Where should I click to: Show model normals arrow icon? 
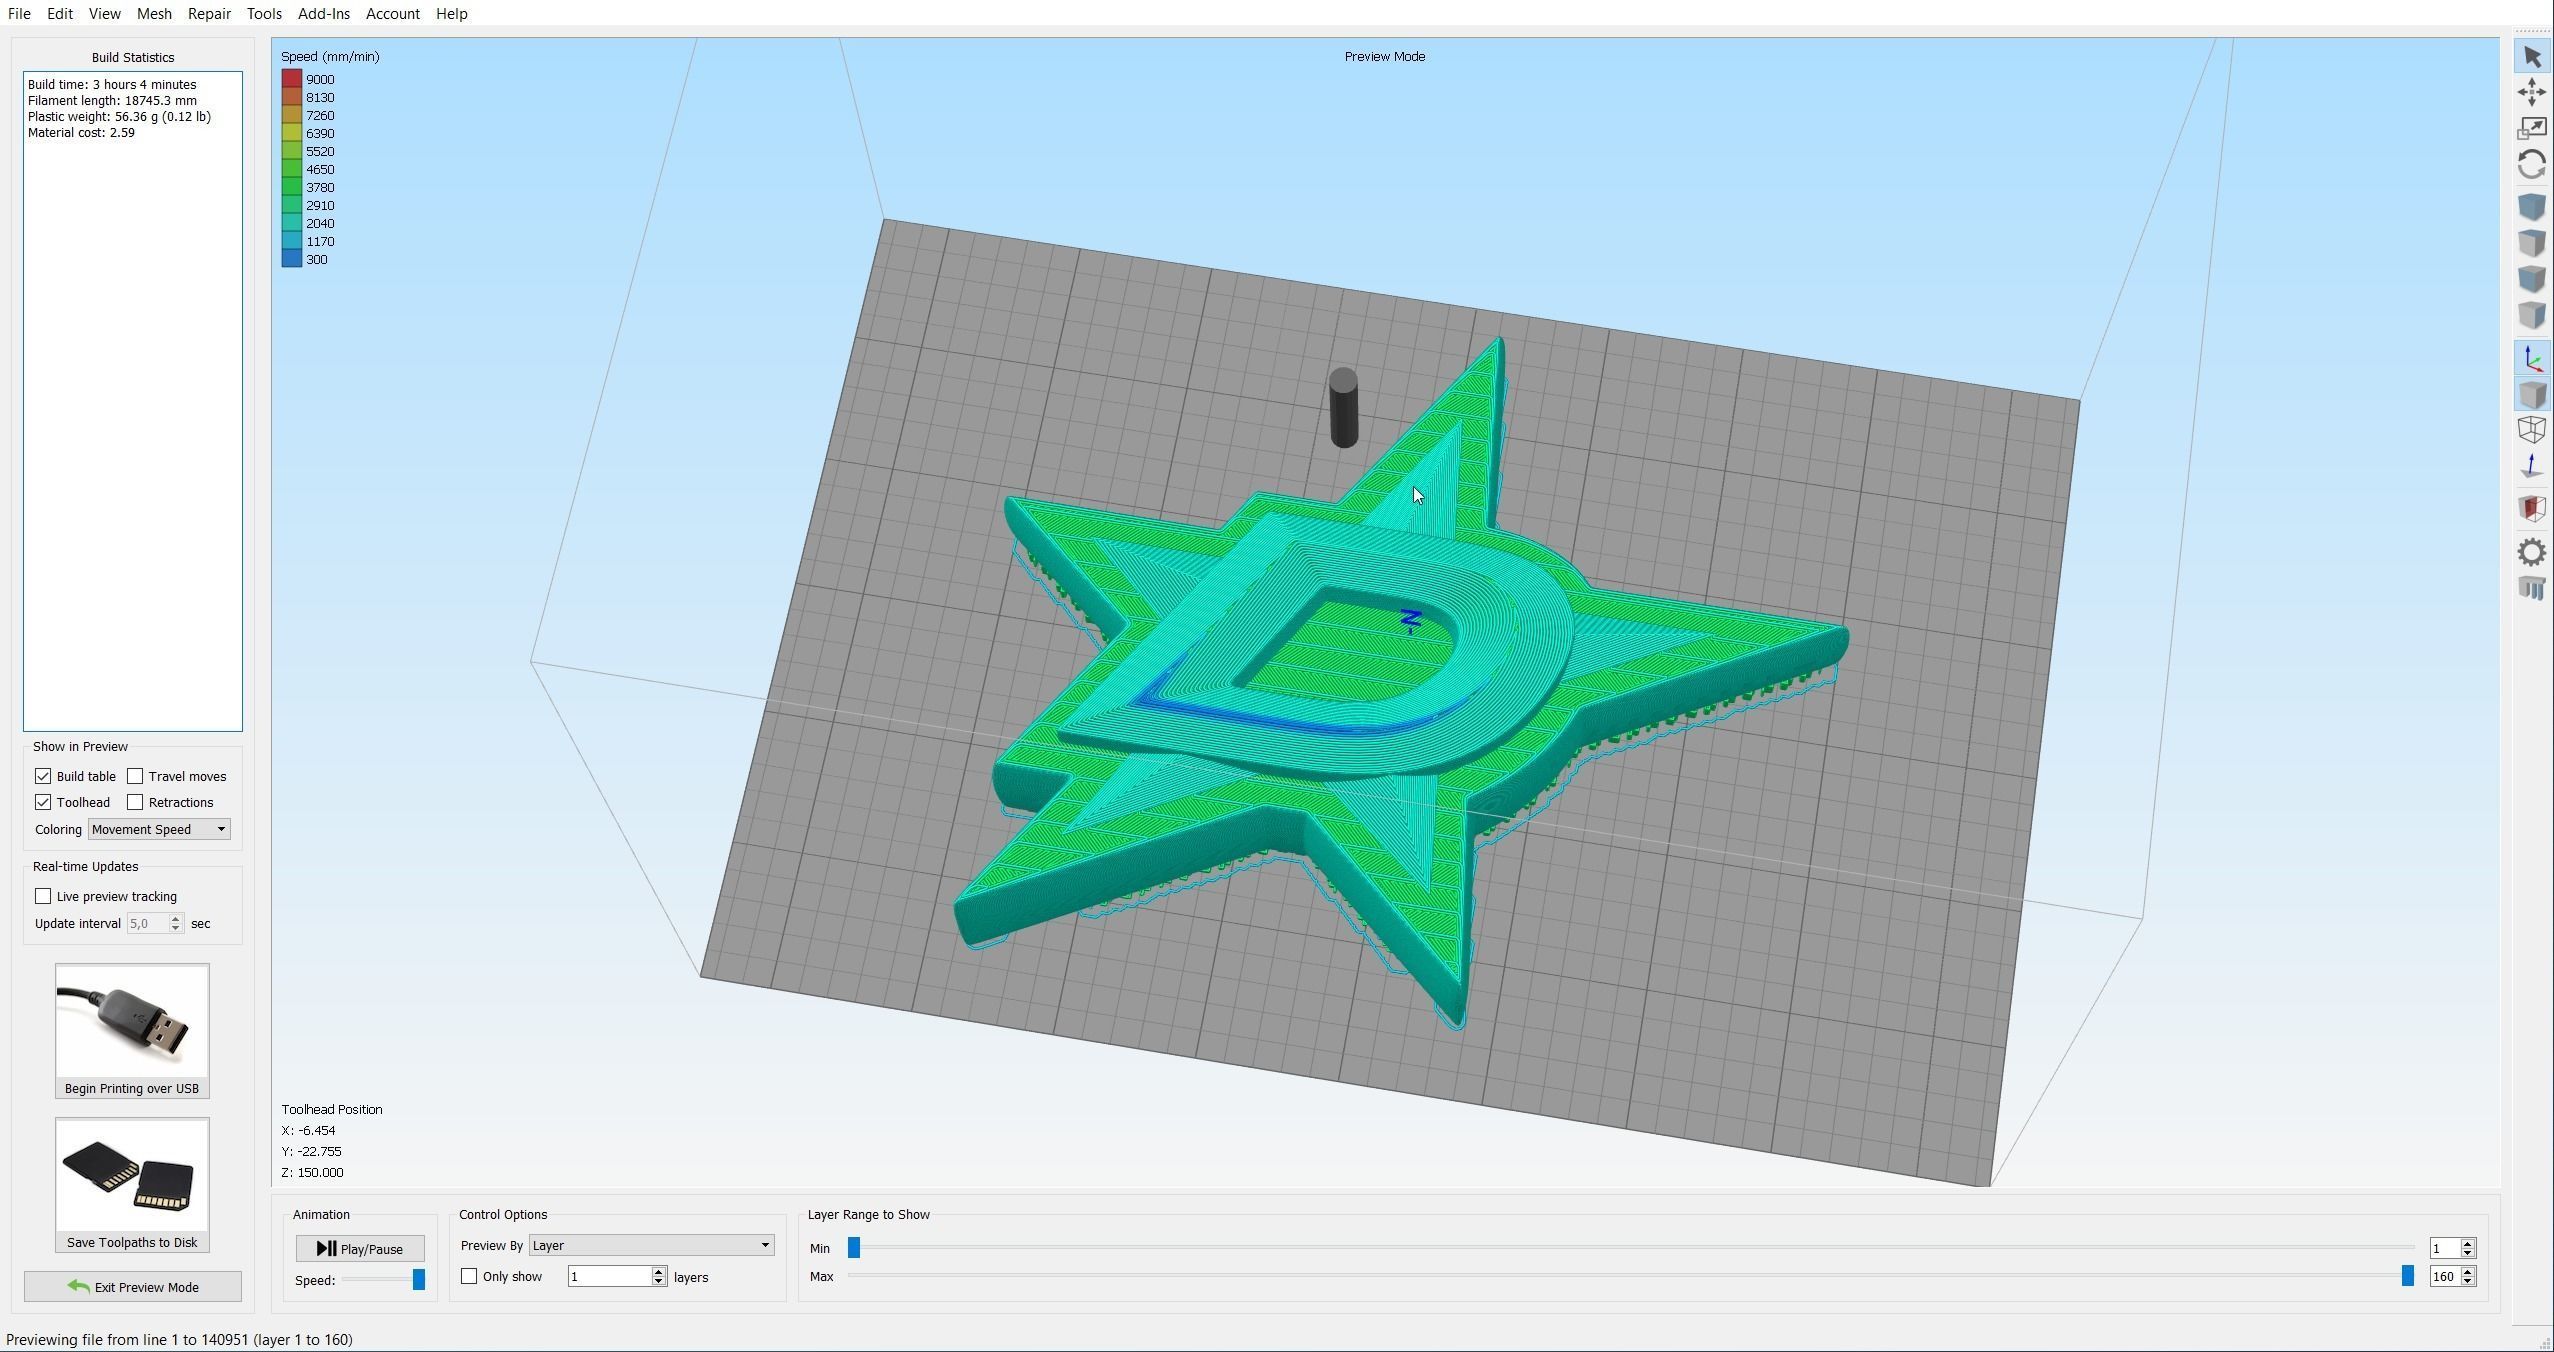coord(2531,467)
